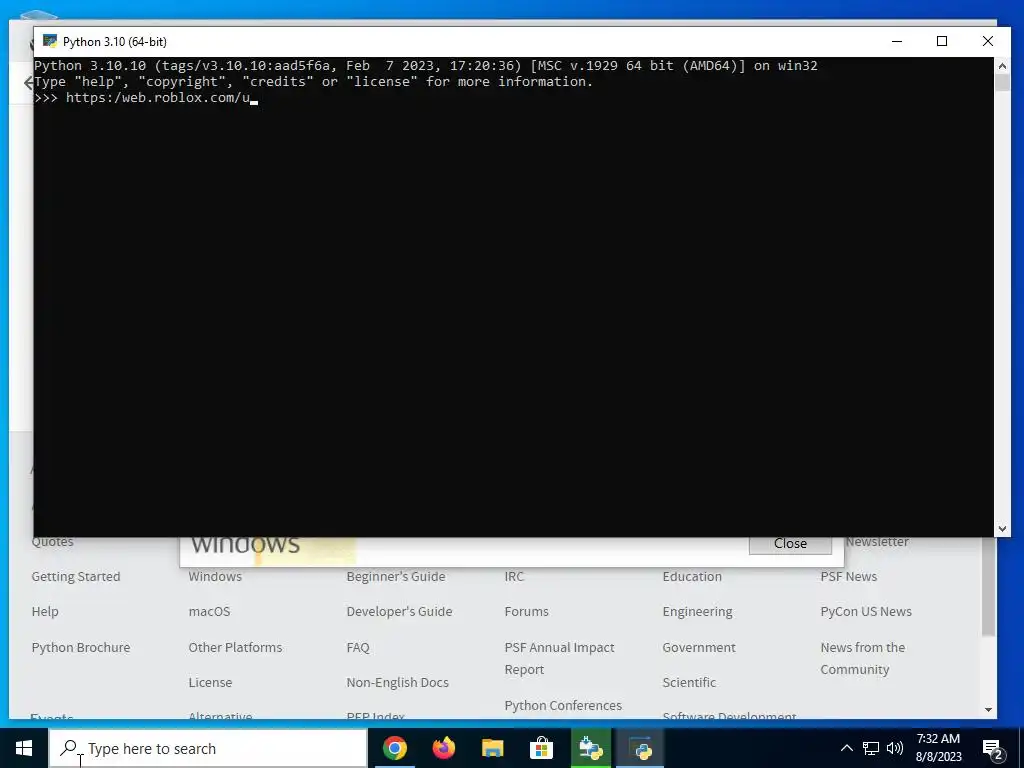Launch Google Chrome from the taskbar

[394, 748]
